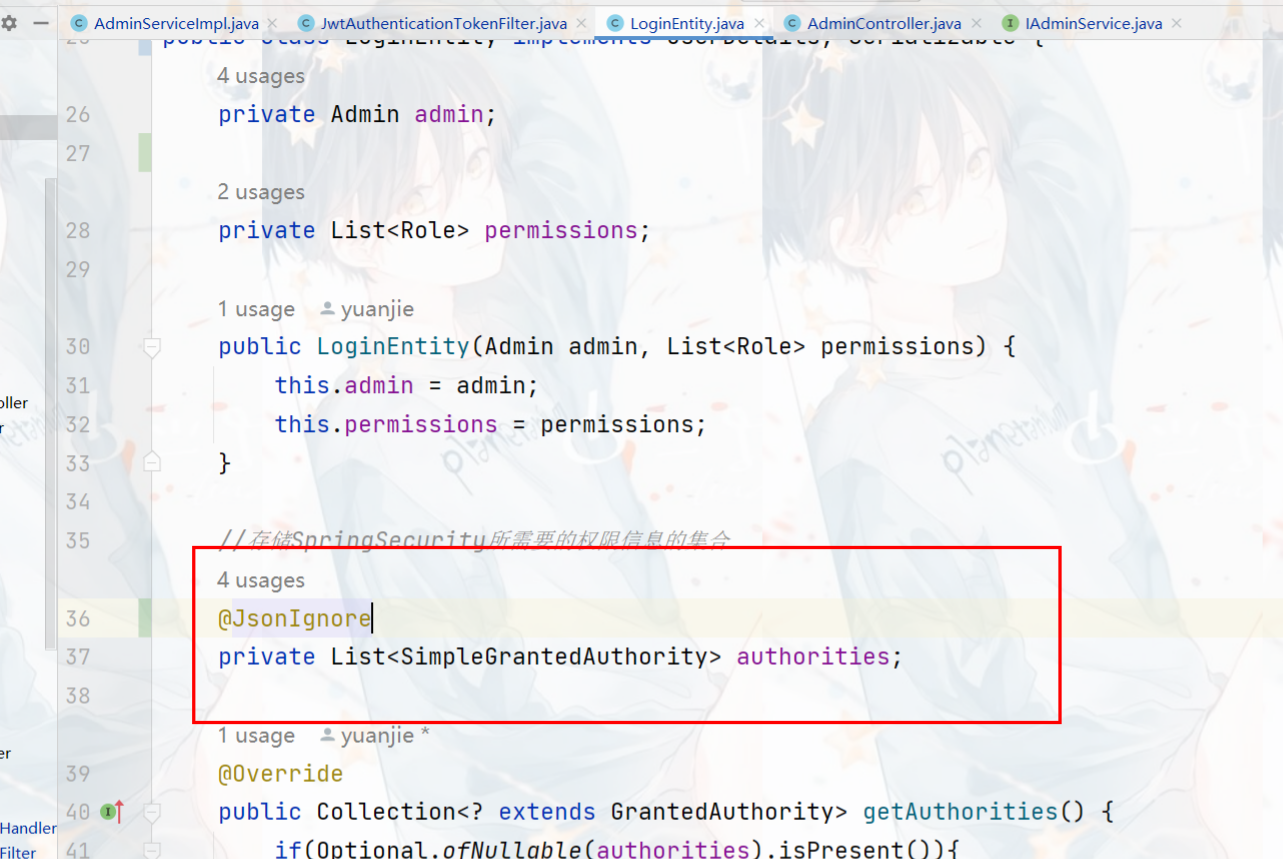Click the List<Role> type on line 28
1283x859 pixels.
pyautogui.click(x=400, y=231)
